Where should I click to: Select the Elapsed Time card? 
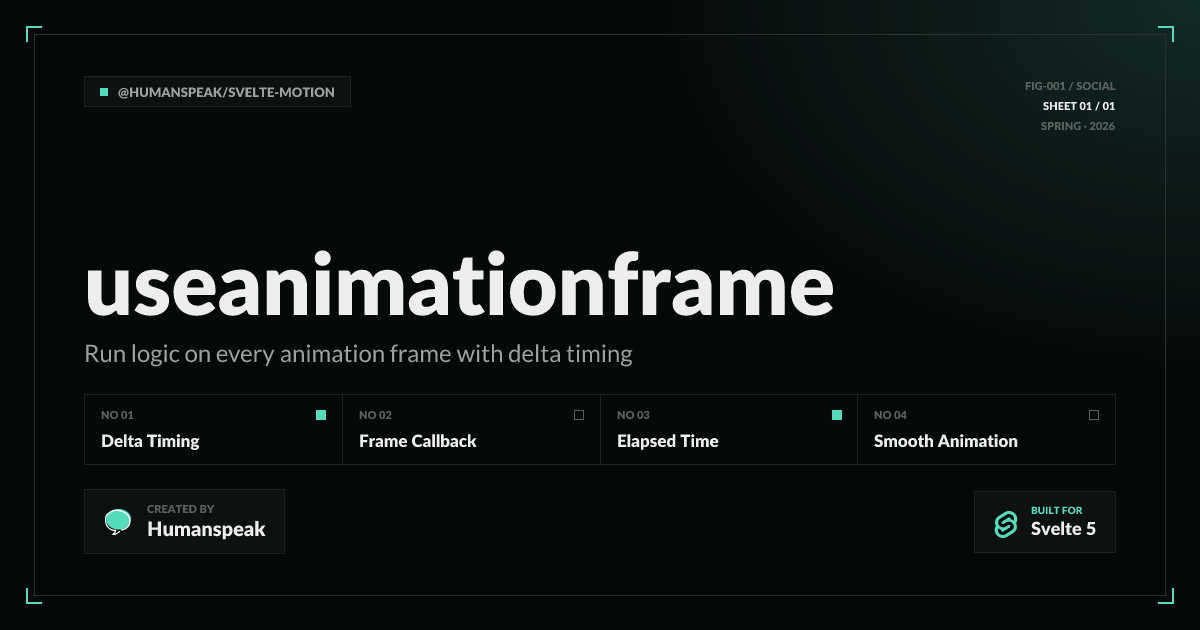point(729,430)
